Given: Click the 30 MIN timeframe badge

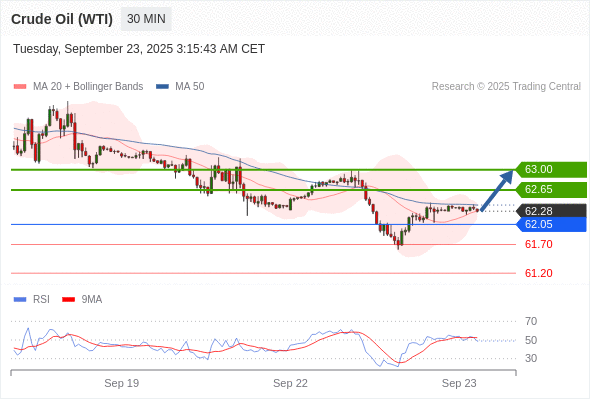Looking at the screenshot, I should (x=146, y=19).
